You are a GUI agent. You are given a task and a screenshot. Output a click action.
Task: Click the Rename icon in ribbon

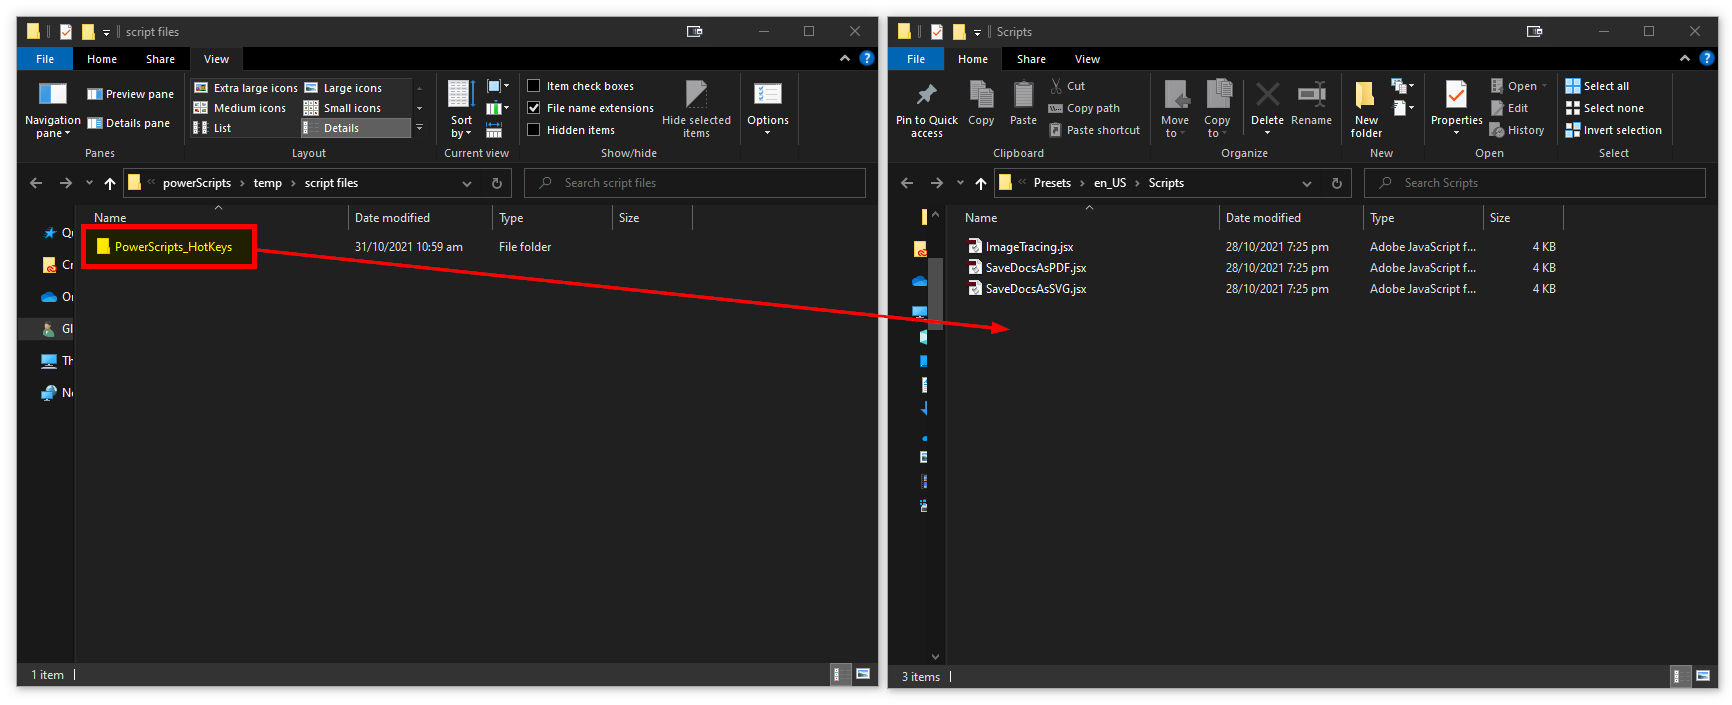click(x=1311, y=96)
